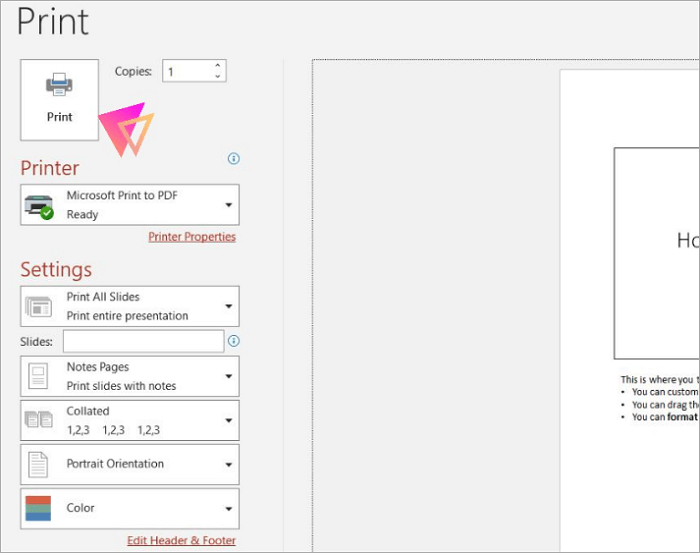Click the 'Print slides with notes' text
Image resolution: width=700 pixels, height=553 pixels.
click(121, 386)
